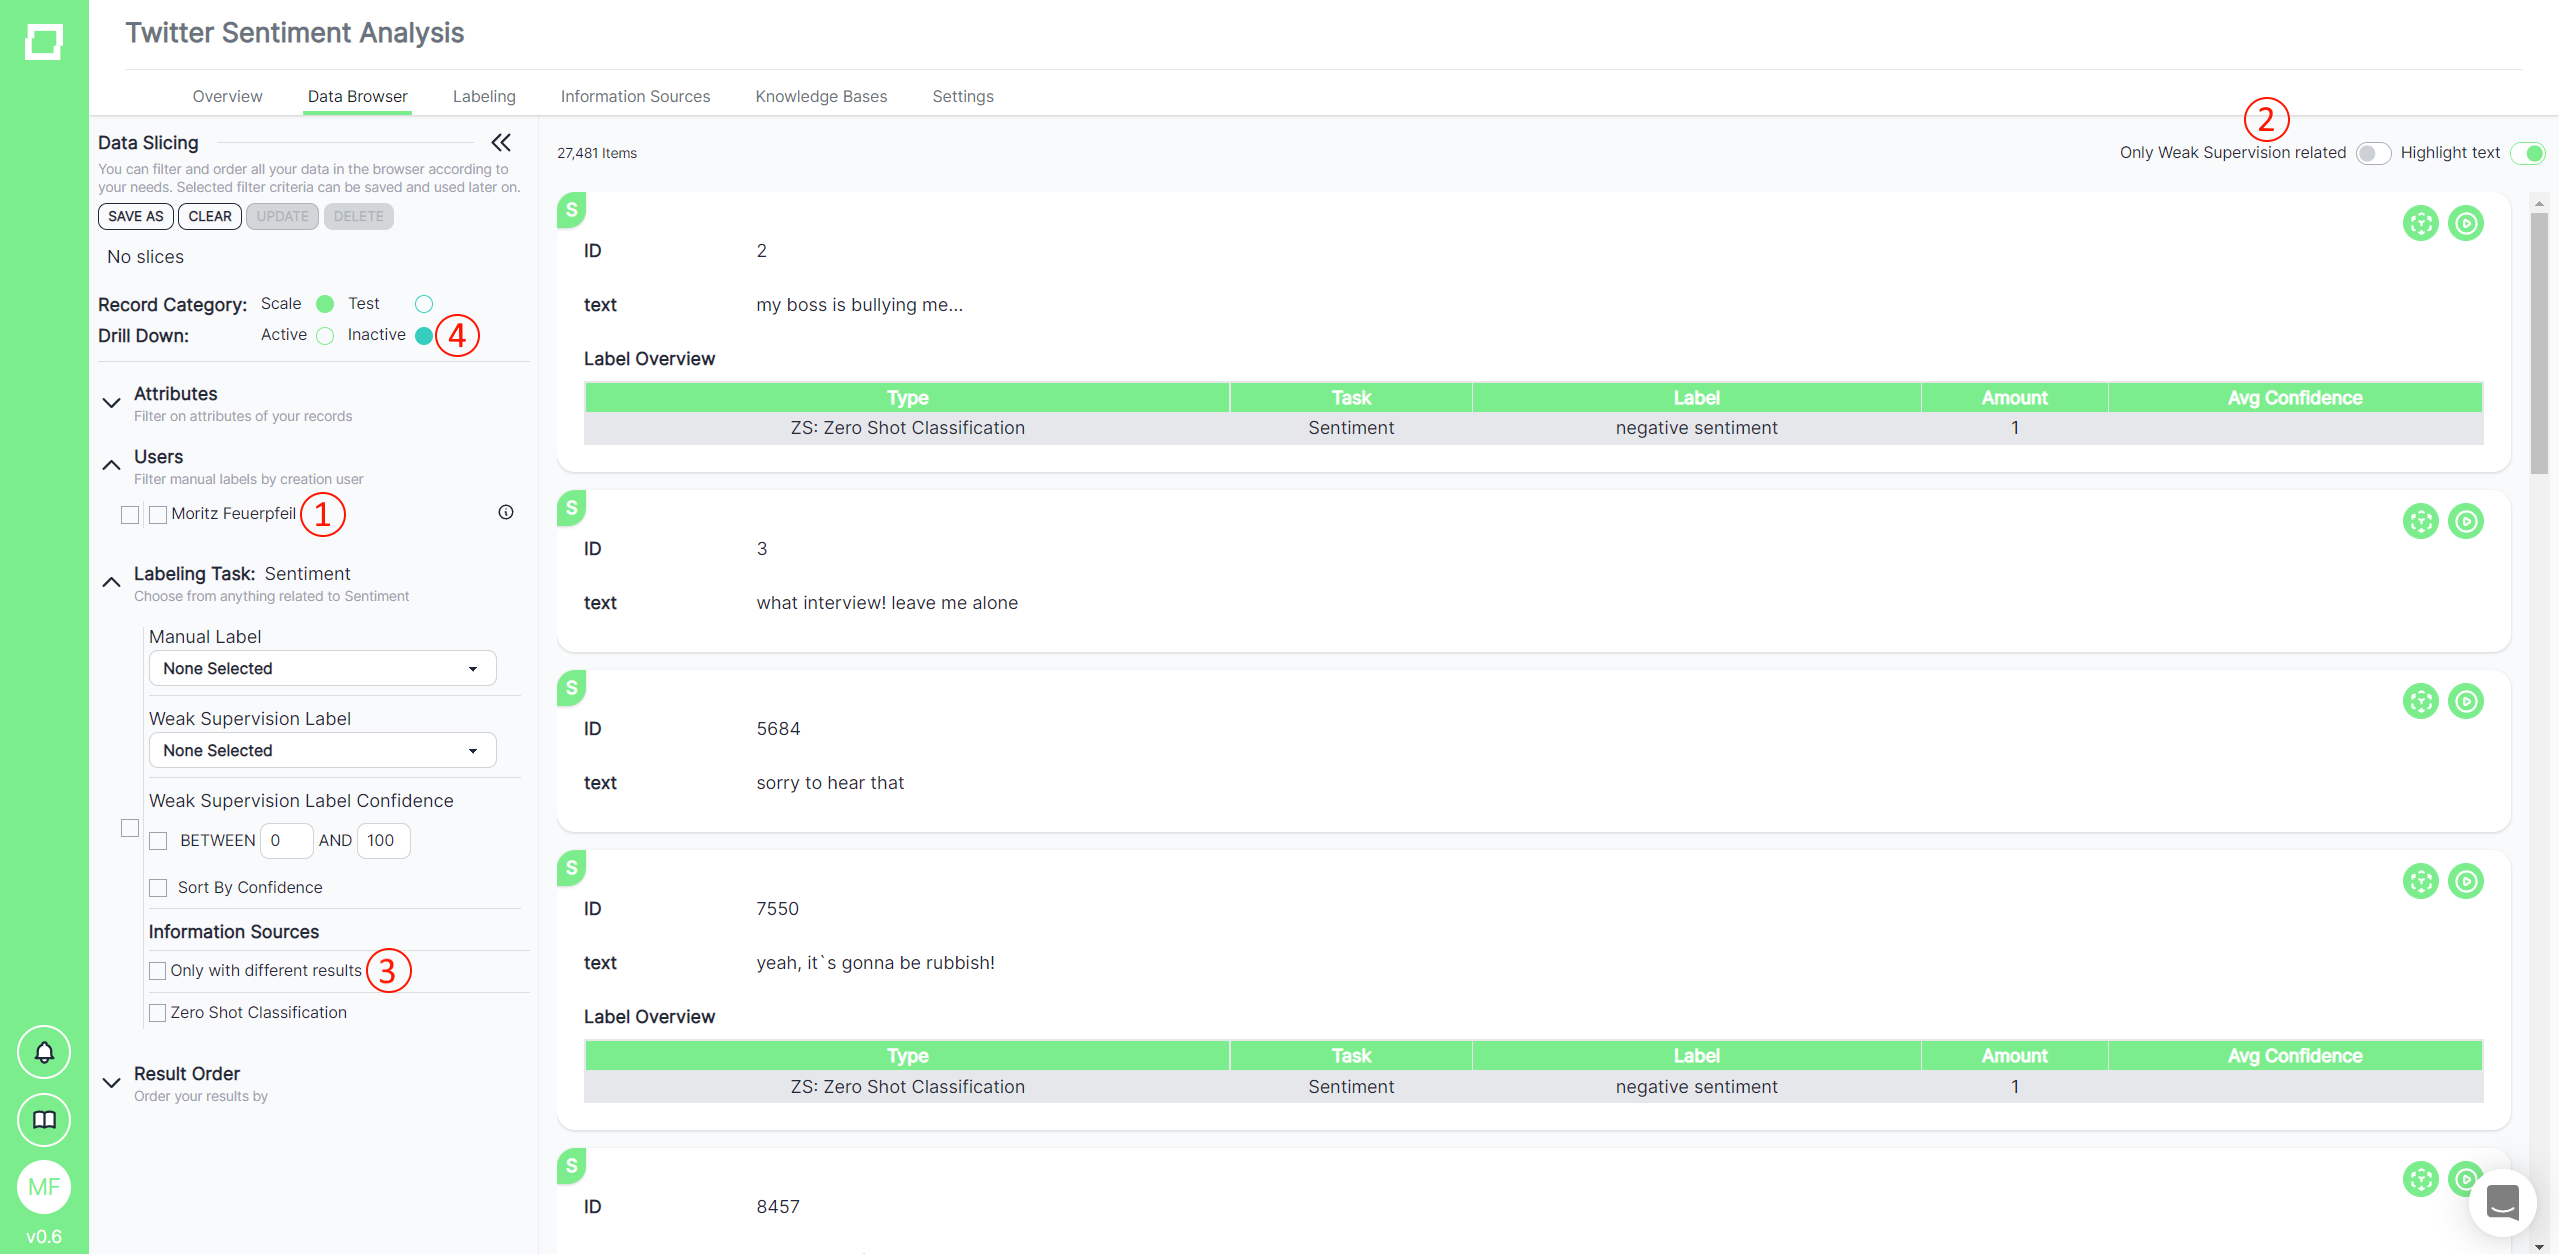Open the Manual Label dropdown

click(x=322, y=668)
